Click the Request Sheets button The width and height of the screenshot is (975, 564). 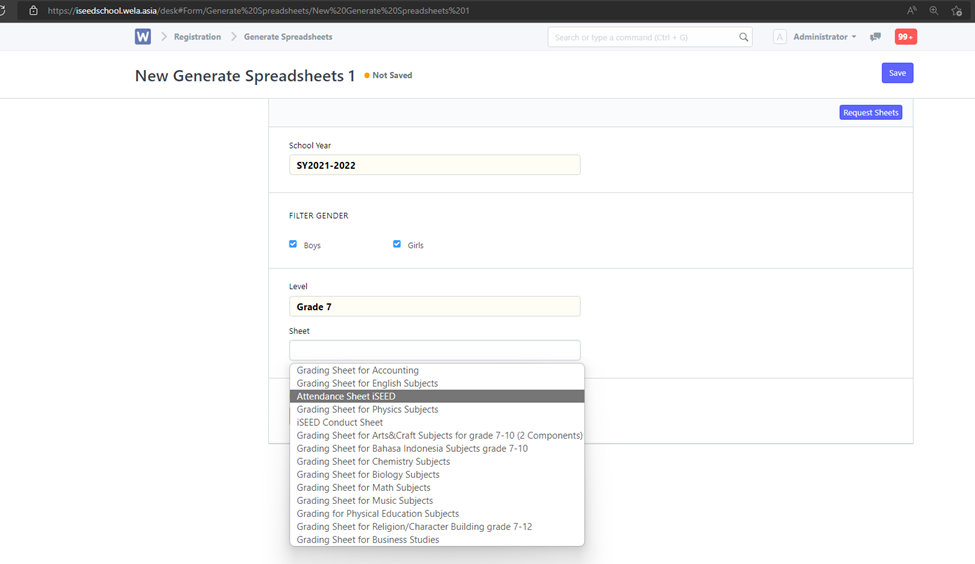click(870, 113)
